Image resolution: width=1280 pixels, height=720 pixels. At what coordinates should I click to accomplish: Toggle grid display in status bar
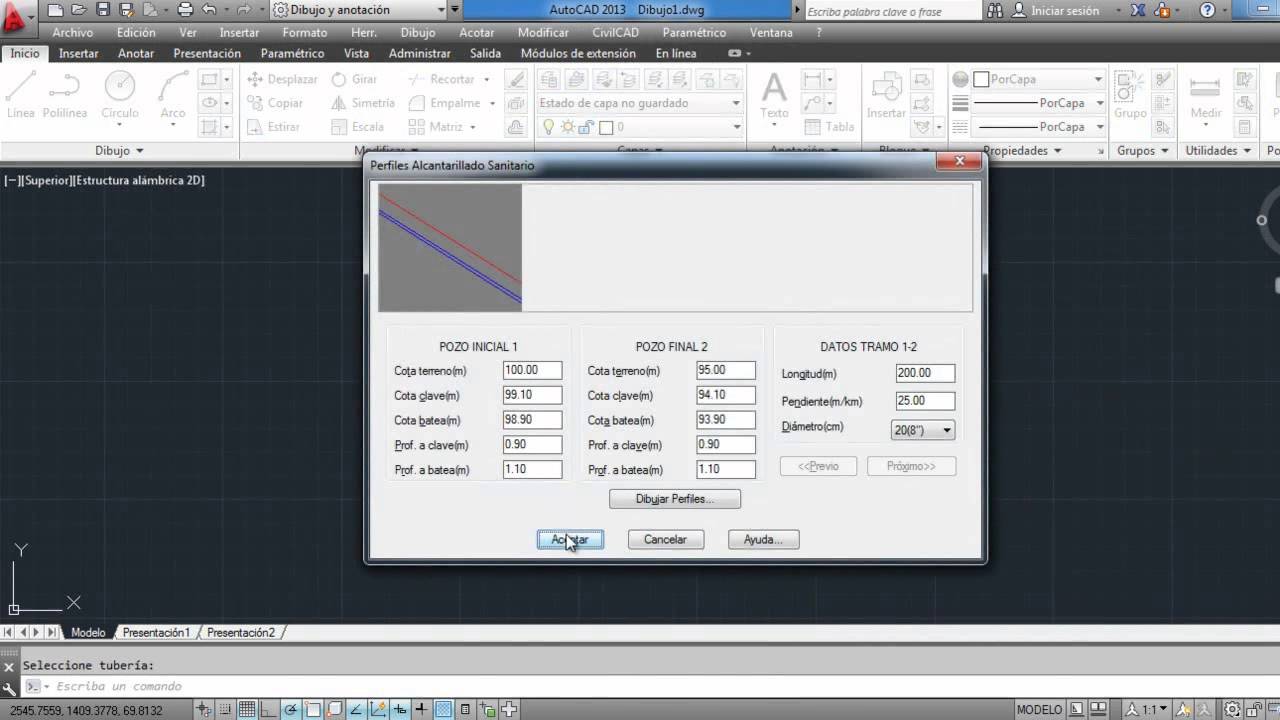point(246,710)
